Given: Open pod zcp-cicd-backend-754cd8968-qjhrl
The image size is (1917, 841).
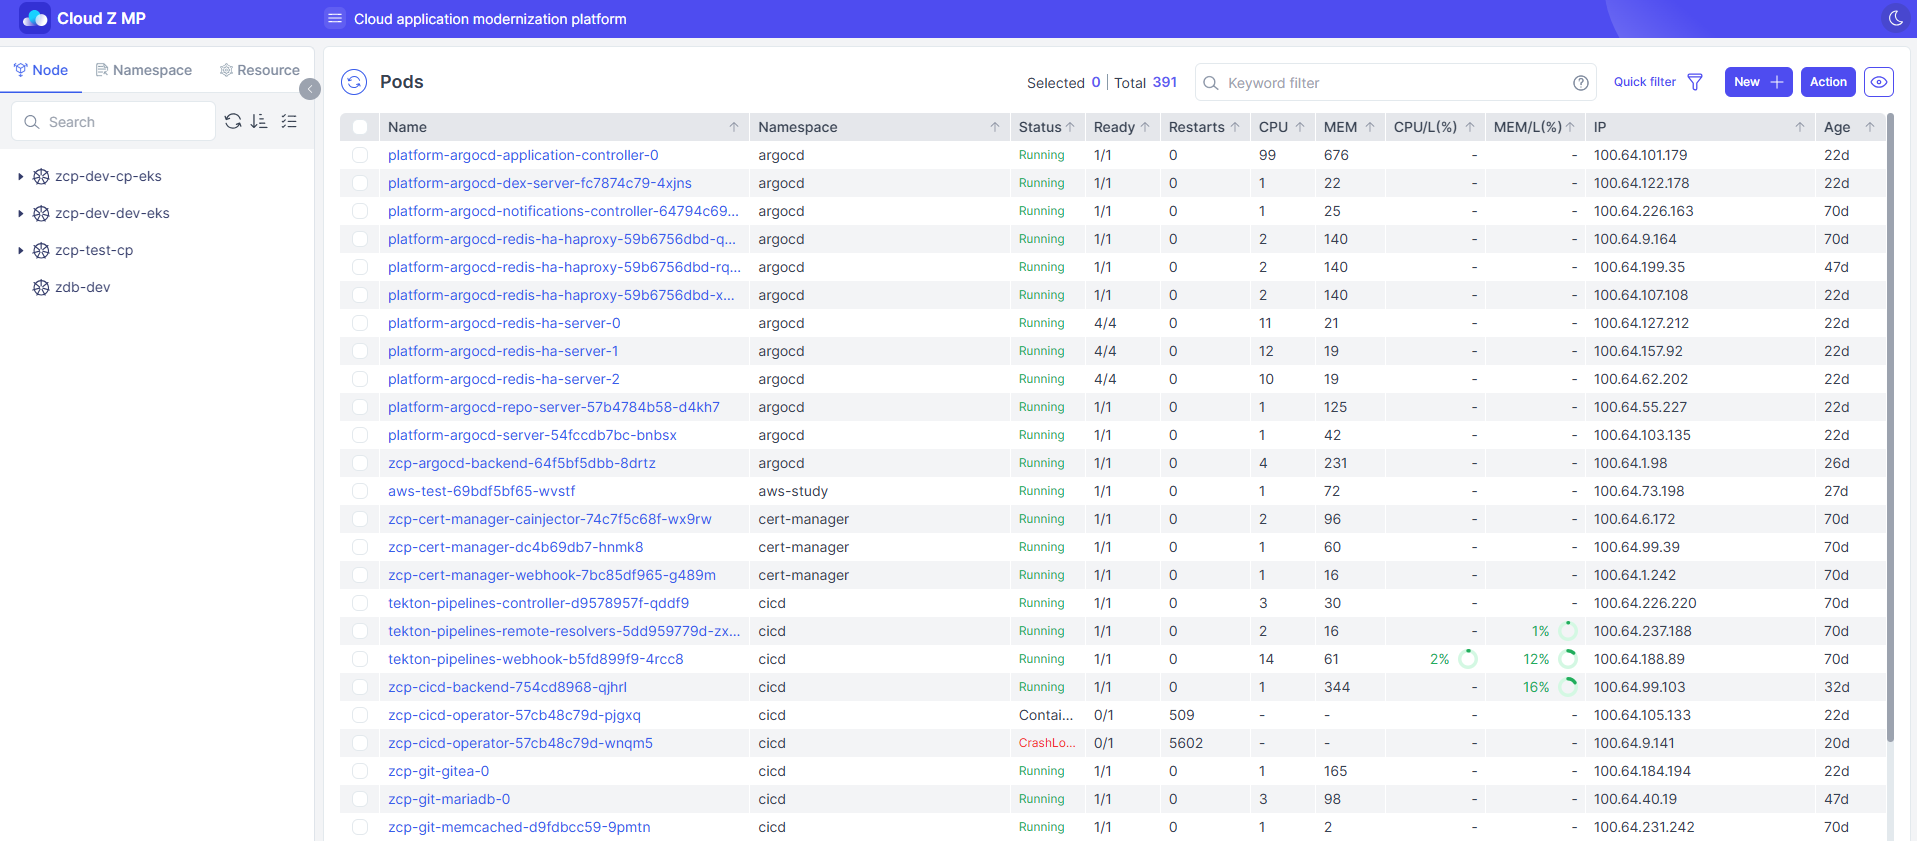Looking at the screenshot, I should (507, 687).
